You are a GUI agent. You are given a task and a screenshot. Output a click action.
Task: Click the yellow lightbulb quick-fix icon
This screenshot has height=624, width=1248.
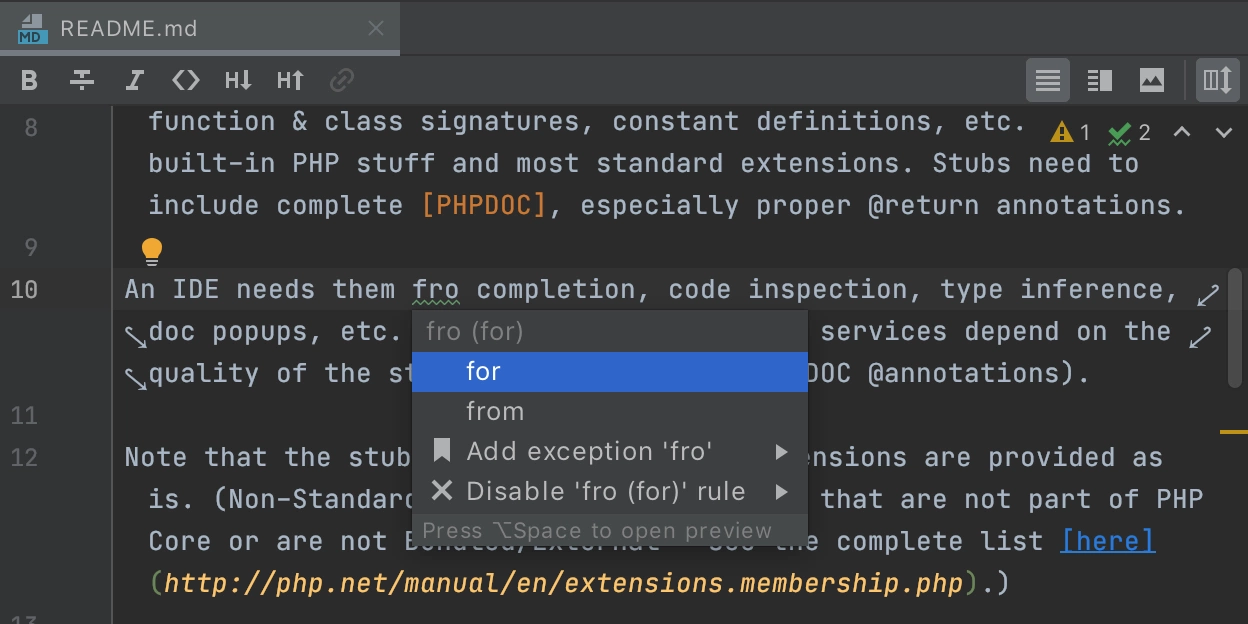(x=151, y=251)
